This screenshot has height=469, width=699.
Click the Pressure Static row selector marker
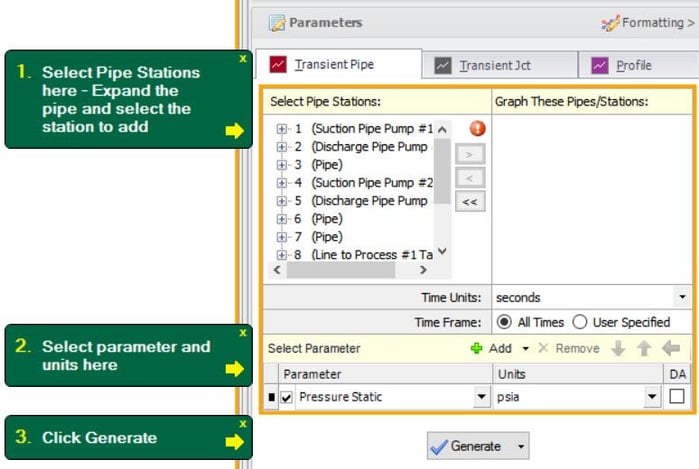[271, 397]
